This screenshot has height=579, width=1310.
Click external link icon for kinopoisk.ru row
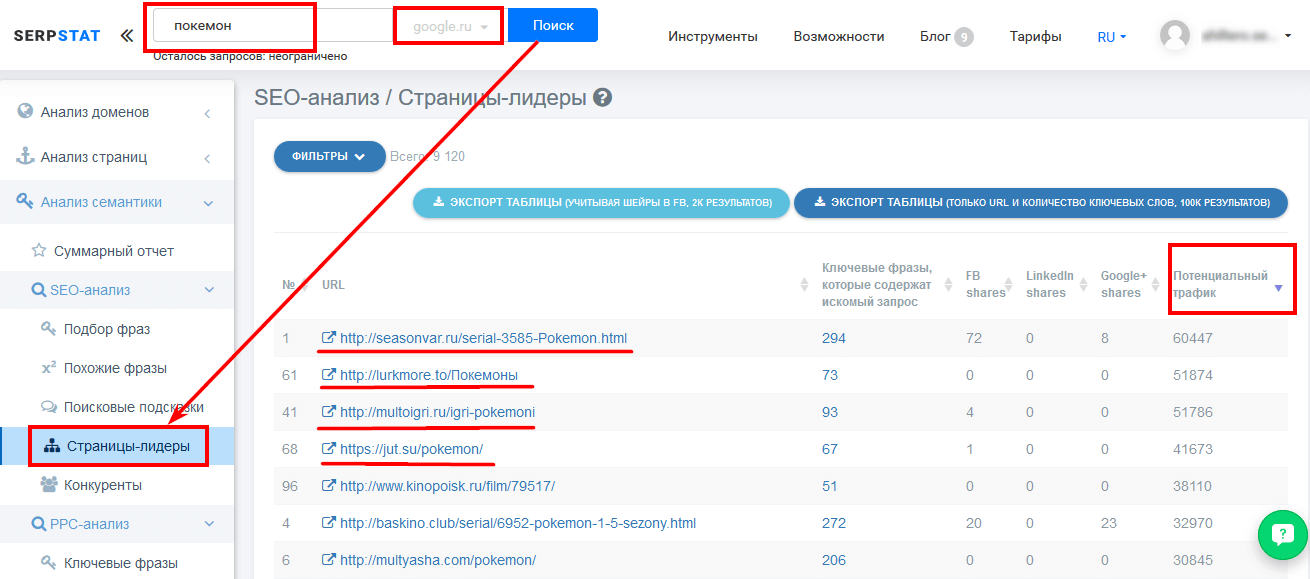point(328,486)
